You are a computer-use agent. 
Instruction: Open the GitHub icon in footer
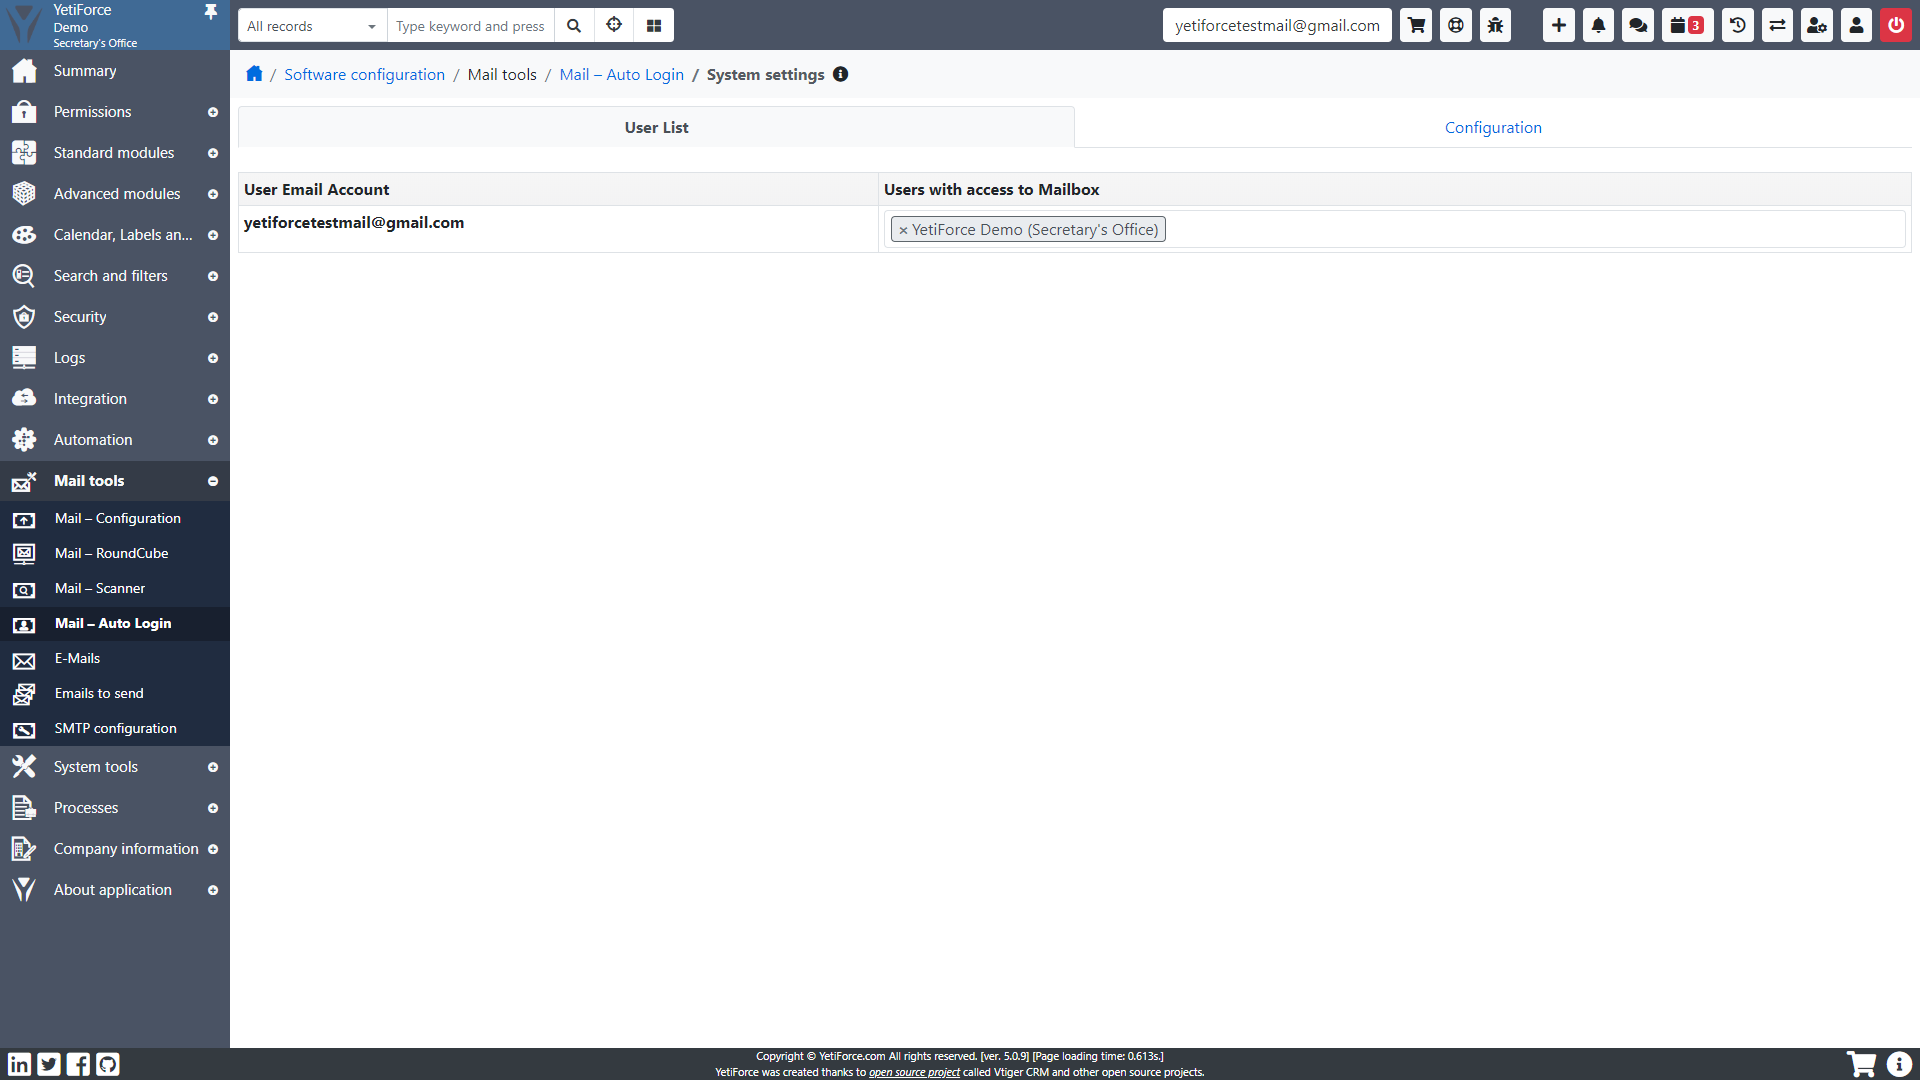coord(108,1064)
